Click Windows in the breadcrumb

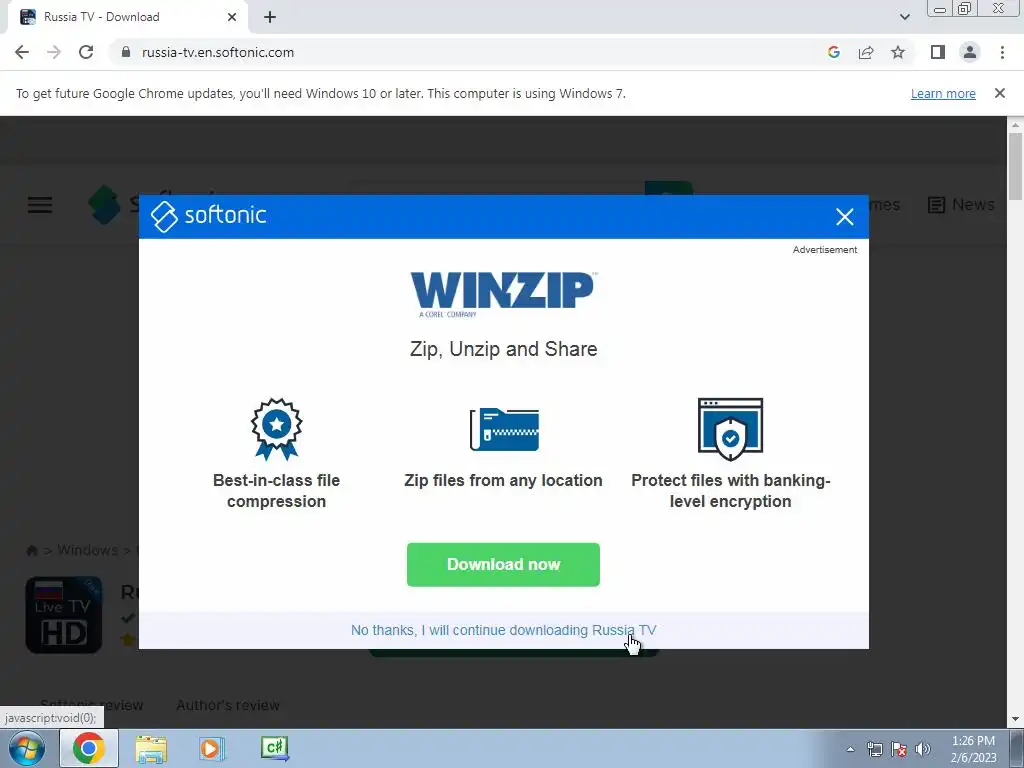click(88, 550)
